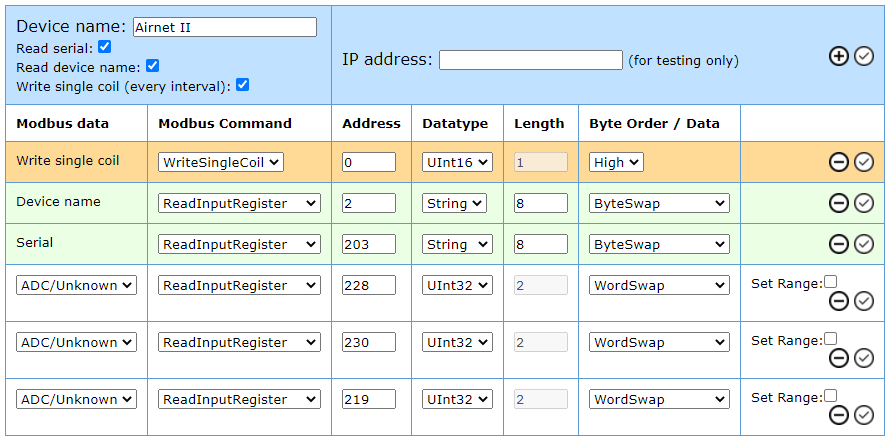The height and width of the screenshot is (440, 890).
Task: Open Serial row String datatype dropdown
Action: click(x=457, y=244)
